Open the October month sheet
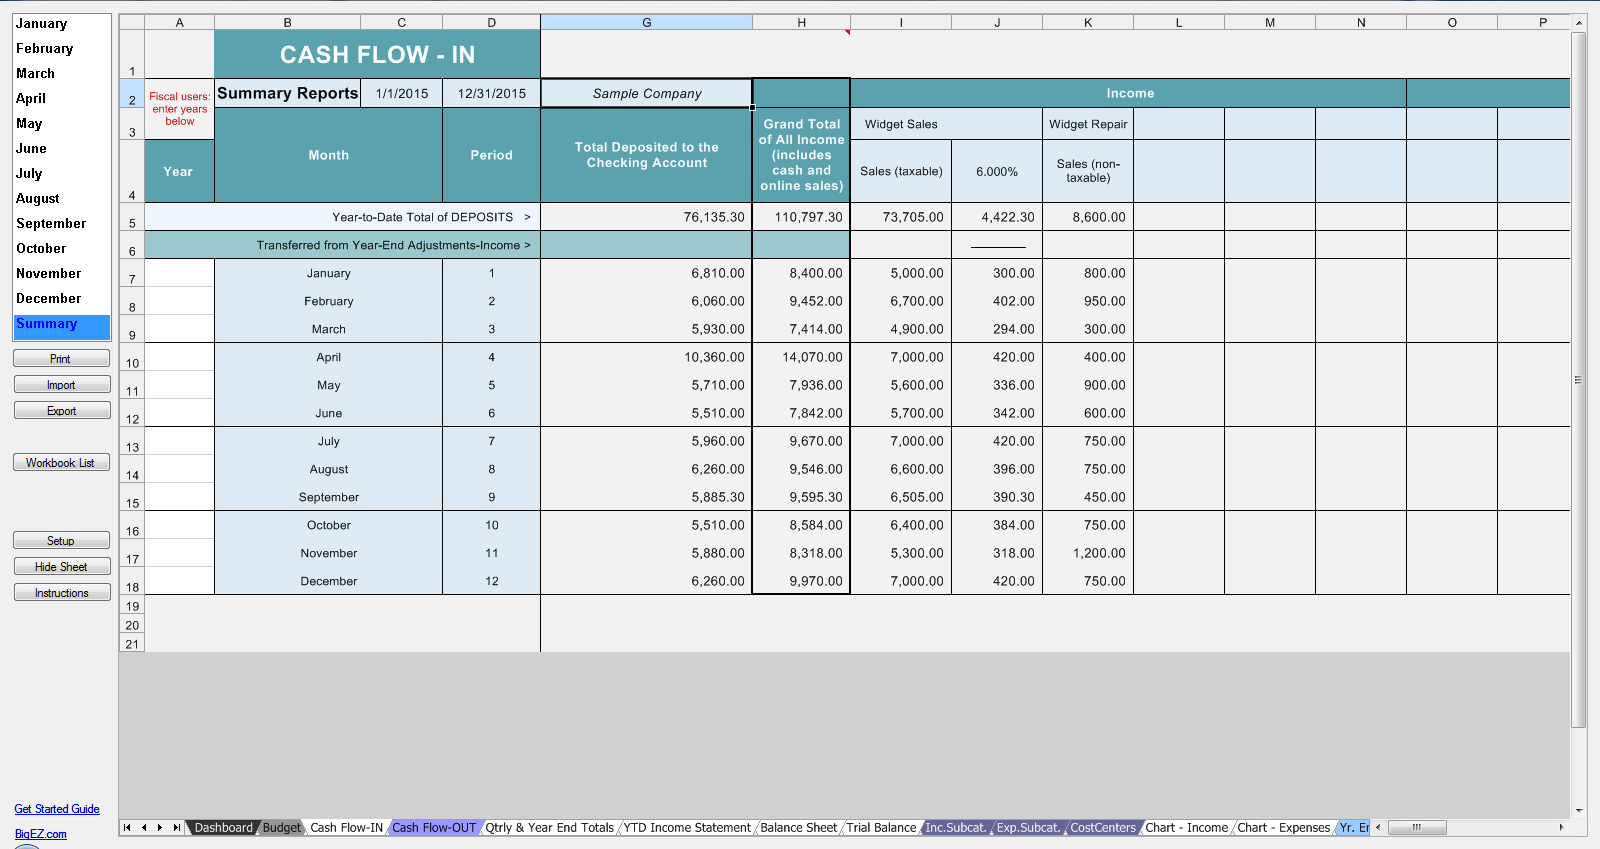The height and width of the screenshot is (849, 1600). [61, 248]
